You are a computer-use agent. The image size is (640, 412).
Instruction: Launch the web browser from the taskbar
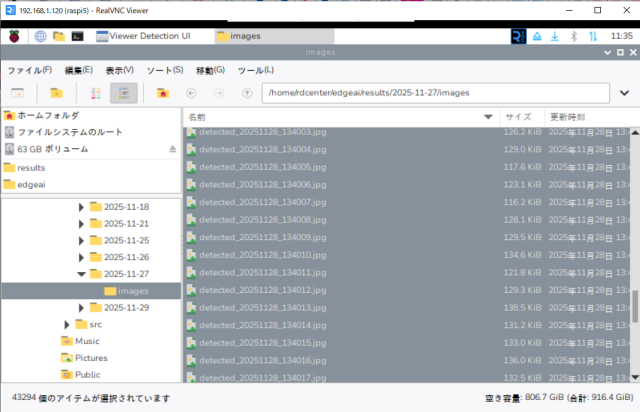pos(40,36)
